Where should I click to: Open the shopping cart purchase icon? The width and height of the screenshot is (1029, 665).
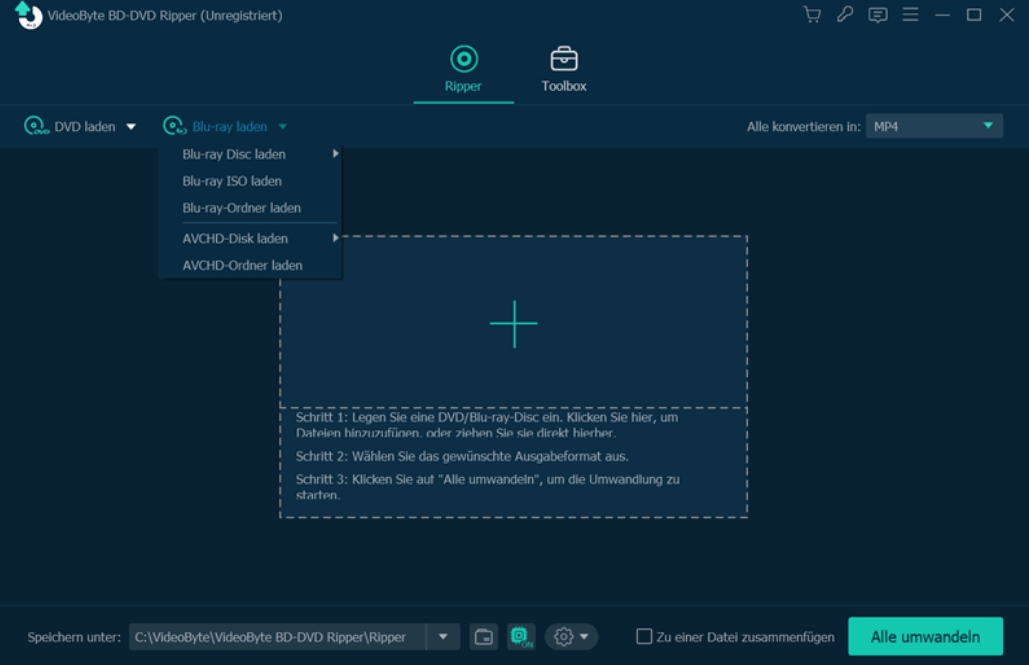coord(812,14)
